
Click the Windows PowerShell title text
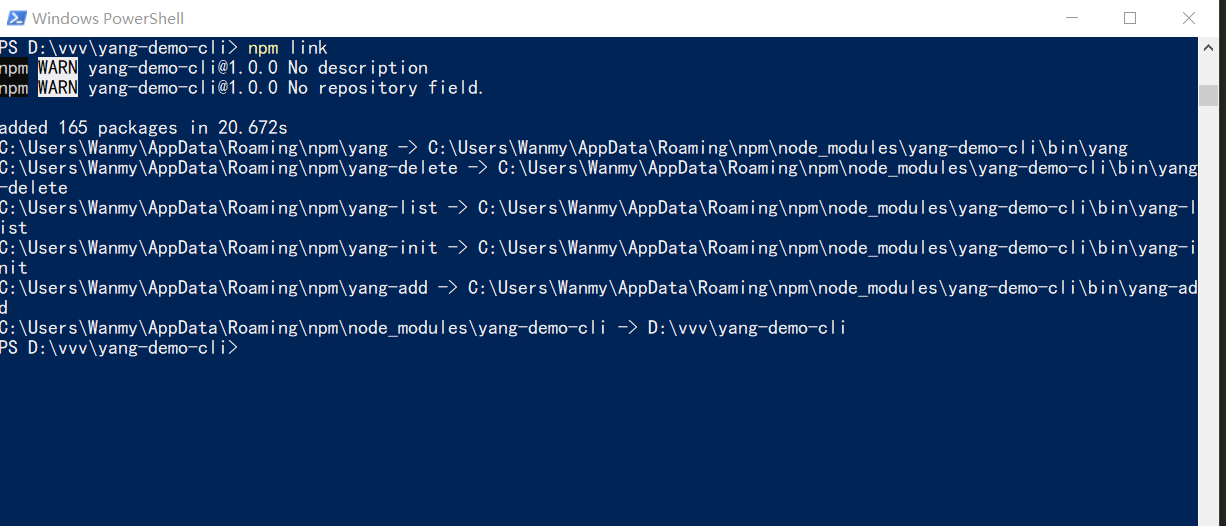[108, 18]
